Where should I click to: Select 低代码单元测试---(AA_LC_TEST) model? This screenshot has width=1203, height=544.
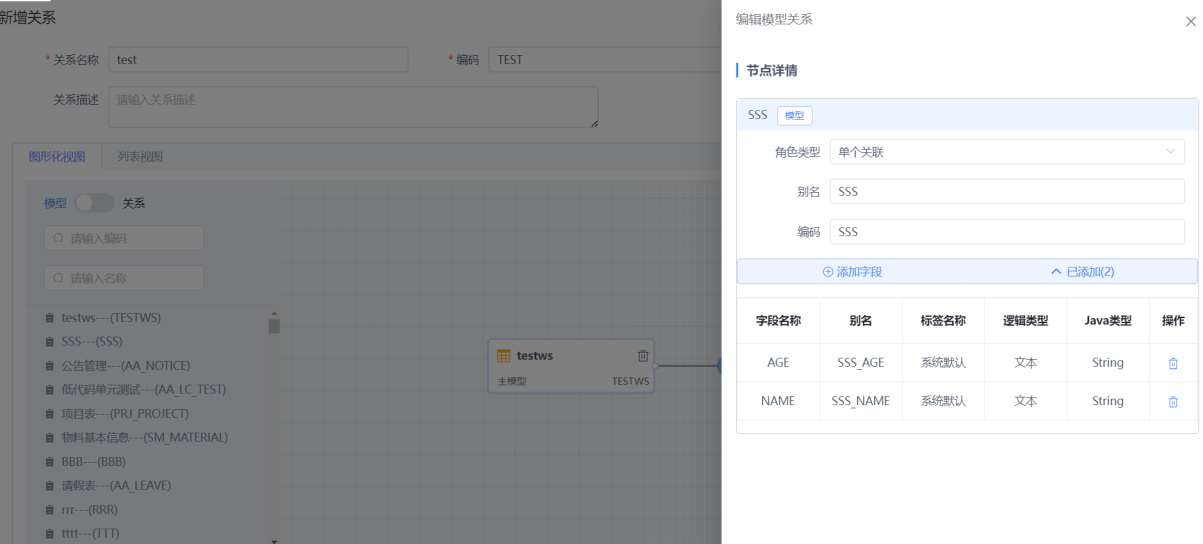click(144, 390)
